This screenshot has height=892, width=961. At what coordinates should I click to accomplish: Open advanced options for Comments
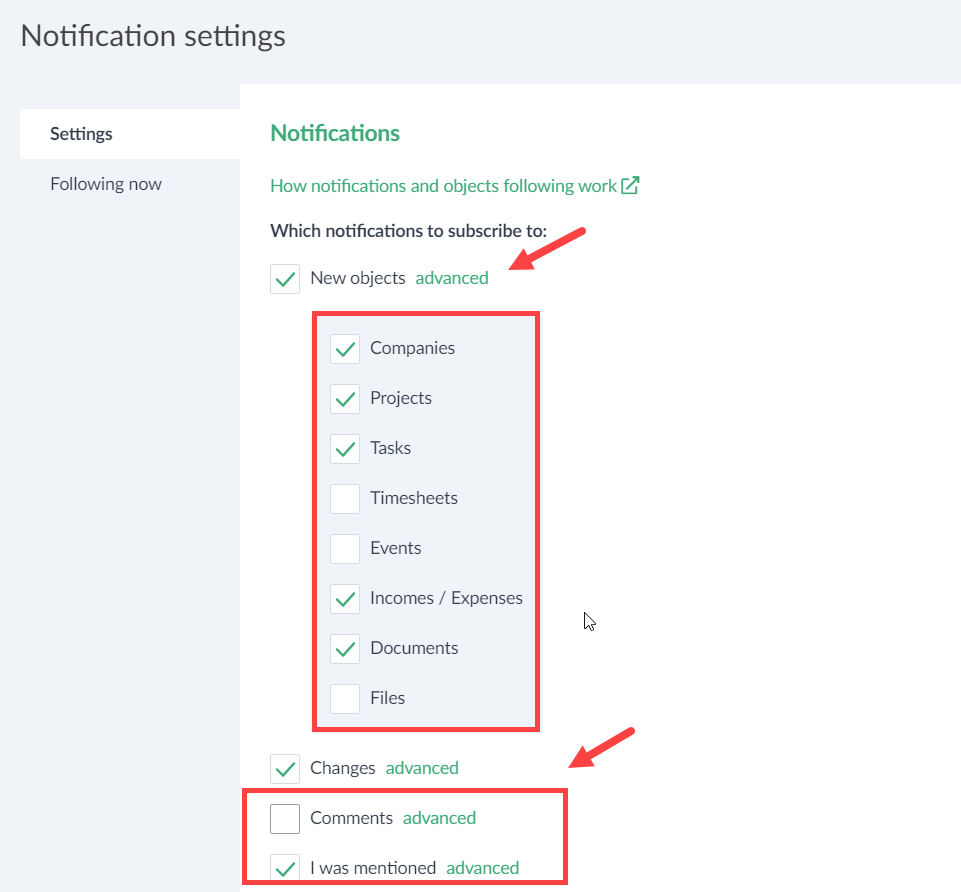tap(439, 818)
